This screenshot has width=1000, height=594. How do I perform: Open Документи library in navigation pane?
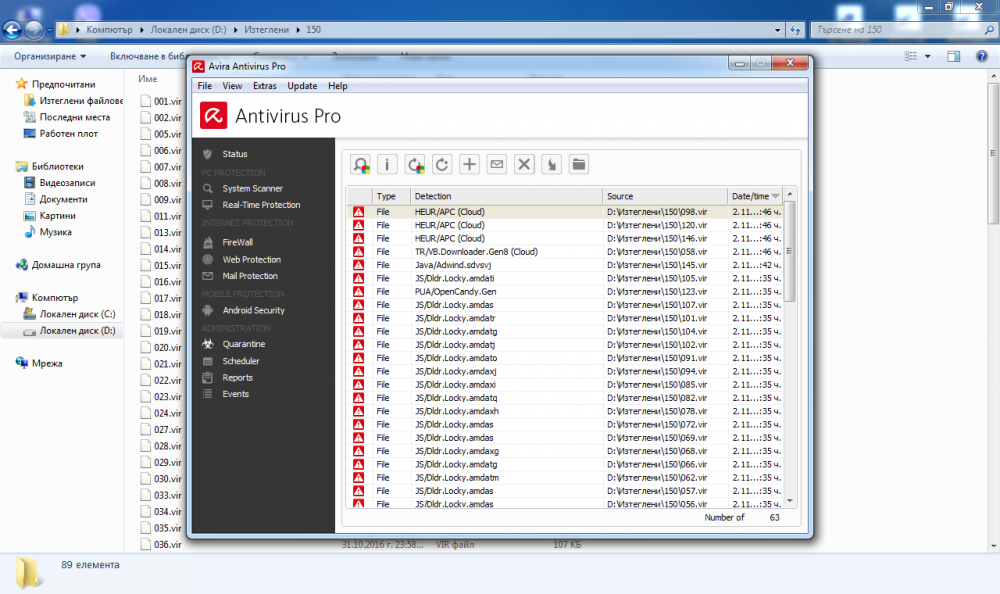(63, 199)
